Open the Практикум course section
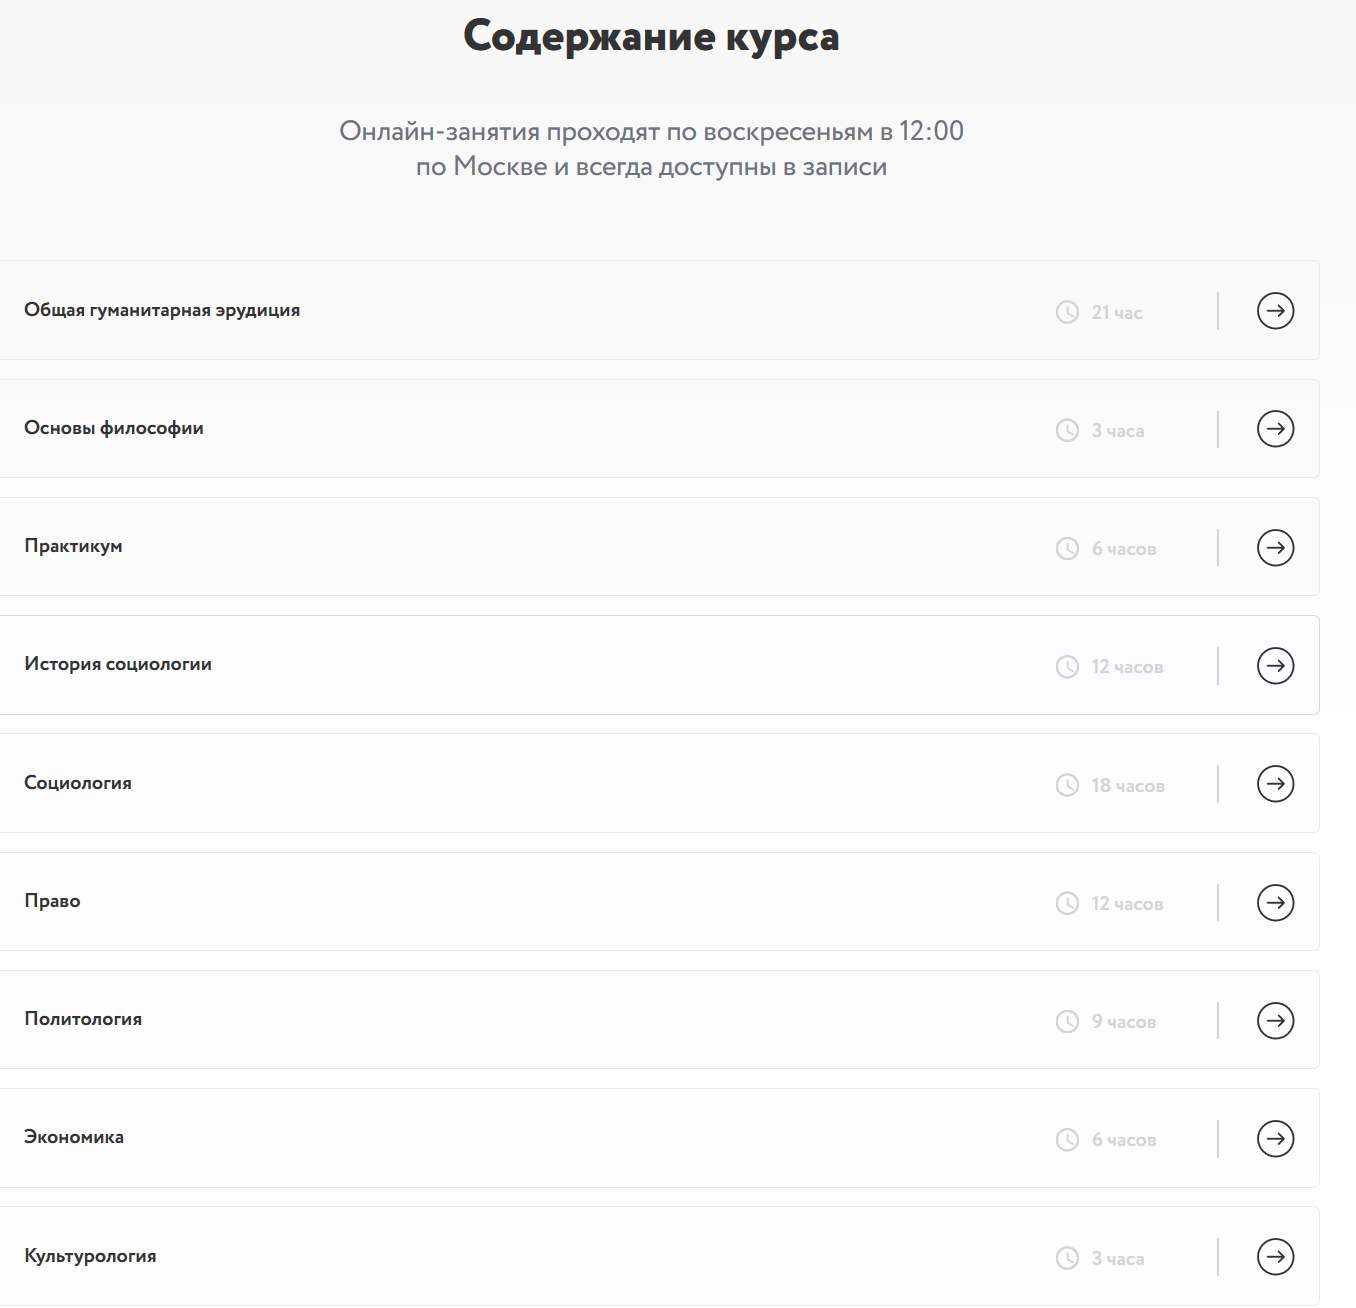The image size is (1356, 1308). [73, 546]
